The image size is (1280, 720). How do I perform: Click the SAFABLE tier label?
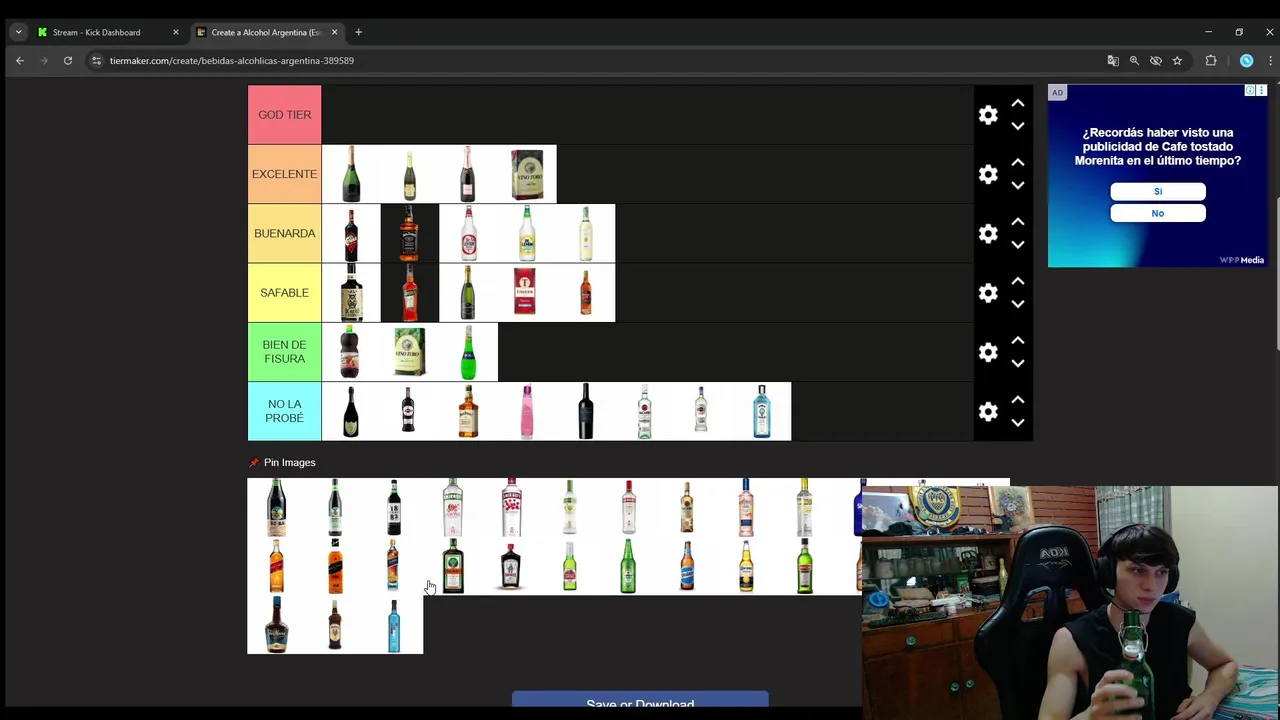285,293
